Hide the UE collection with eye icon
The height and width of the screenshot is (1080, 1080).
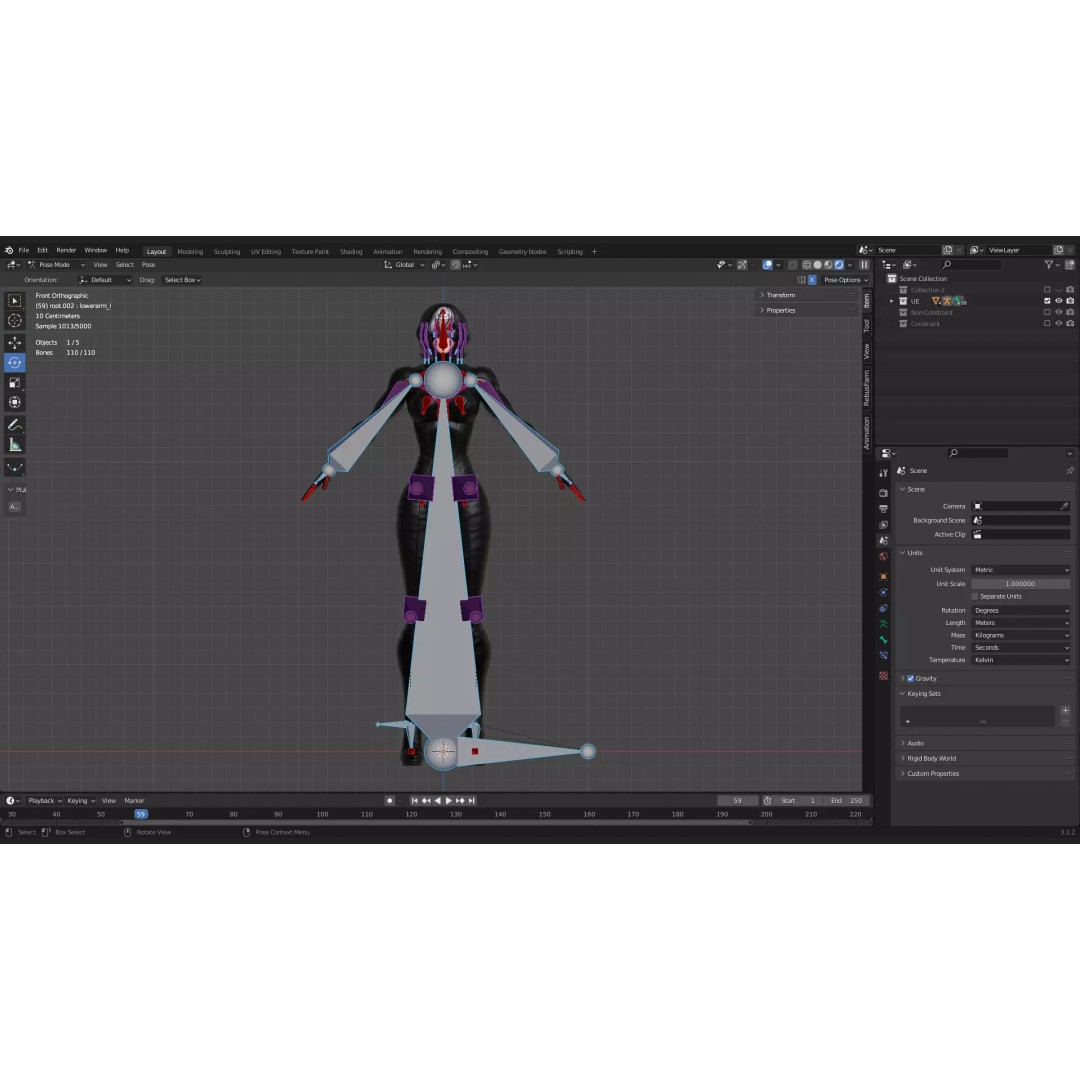1059,301
